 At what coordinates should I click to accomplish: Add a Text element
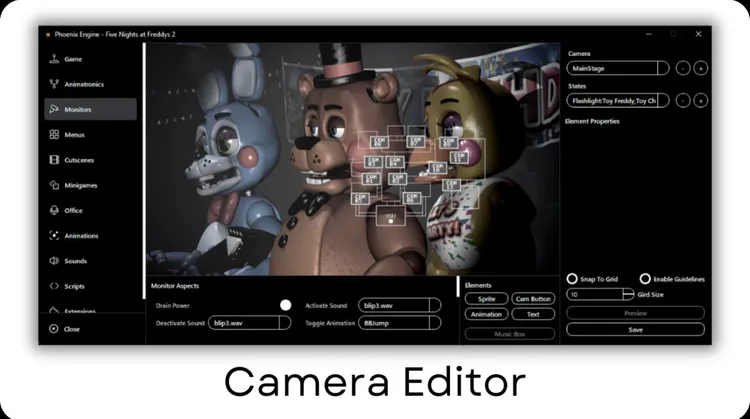(533, 314)
